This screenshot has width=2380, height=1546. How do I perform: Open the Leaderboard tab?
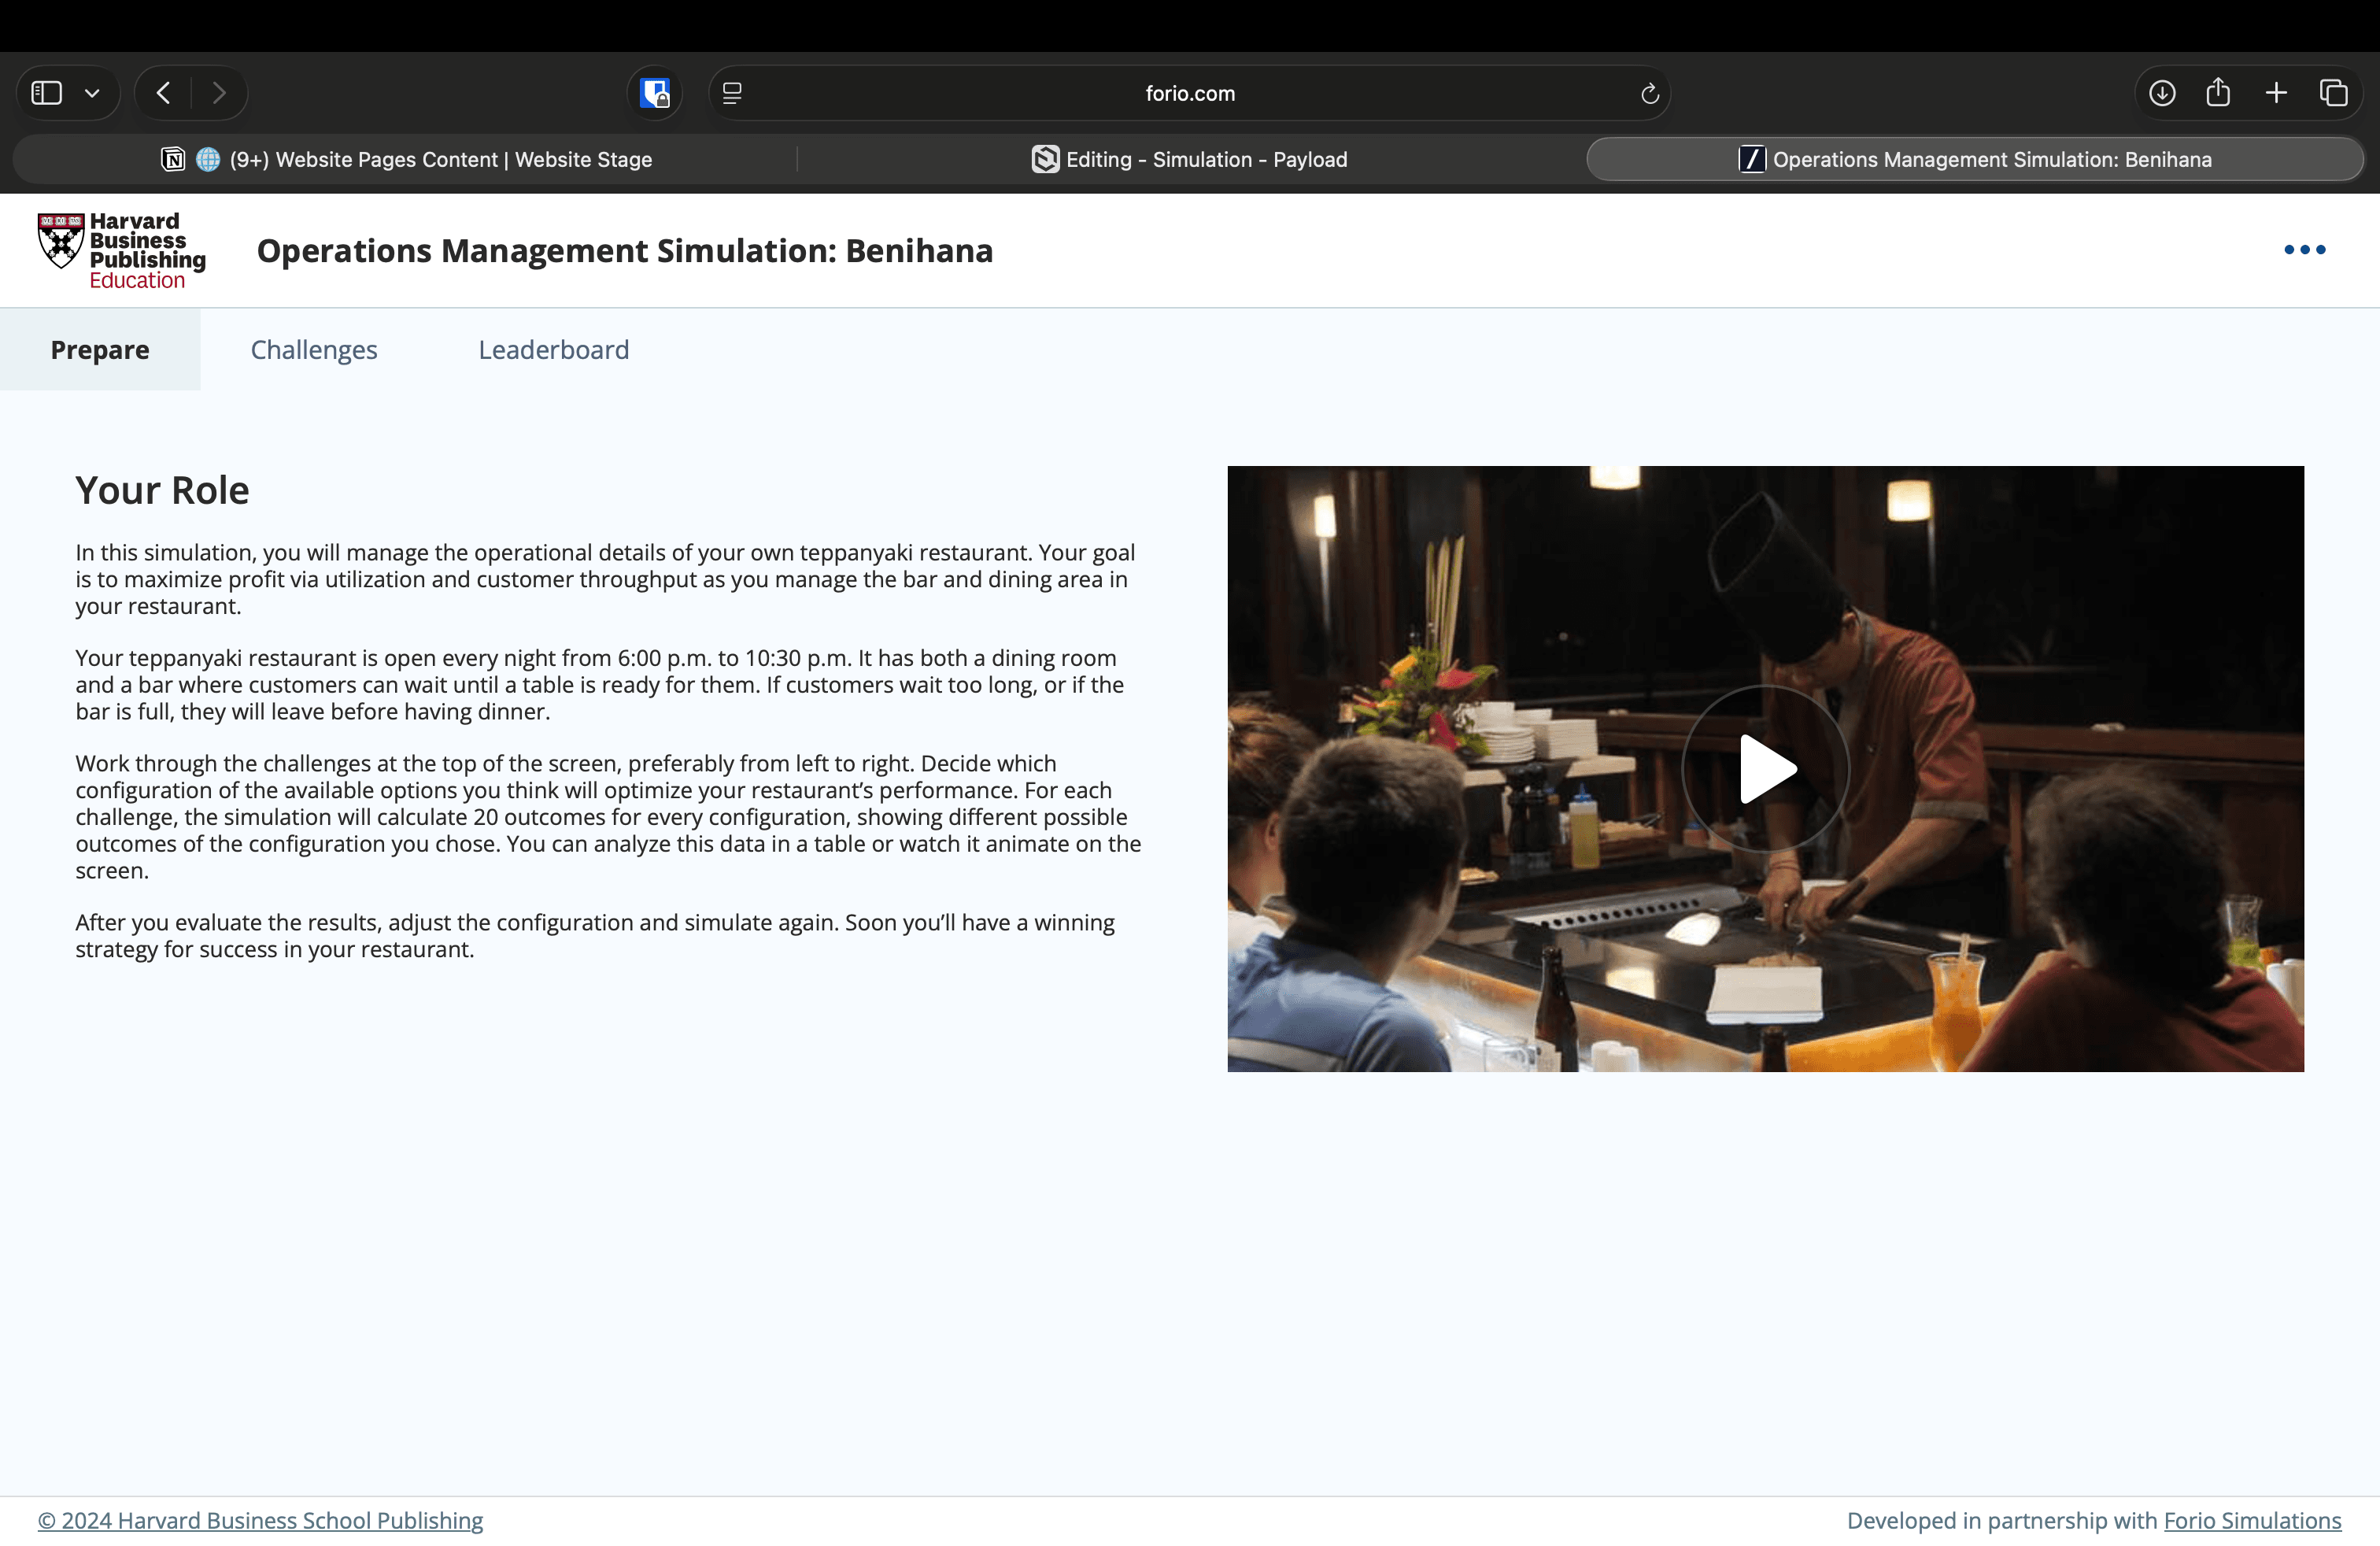[553, 350]
